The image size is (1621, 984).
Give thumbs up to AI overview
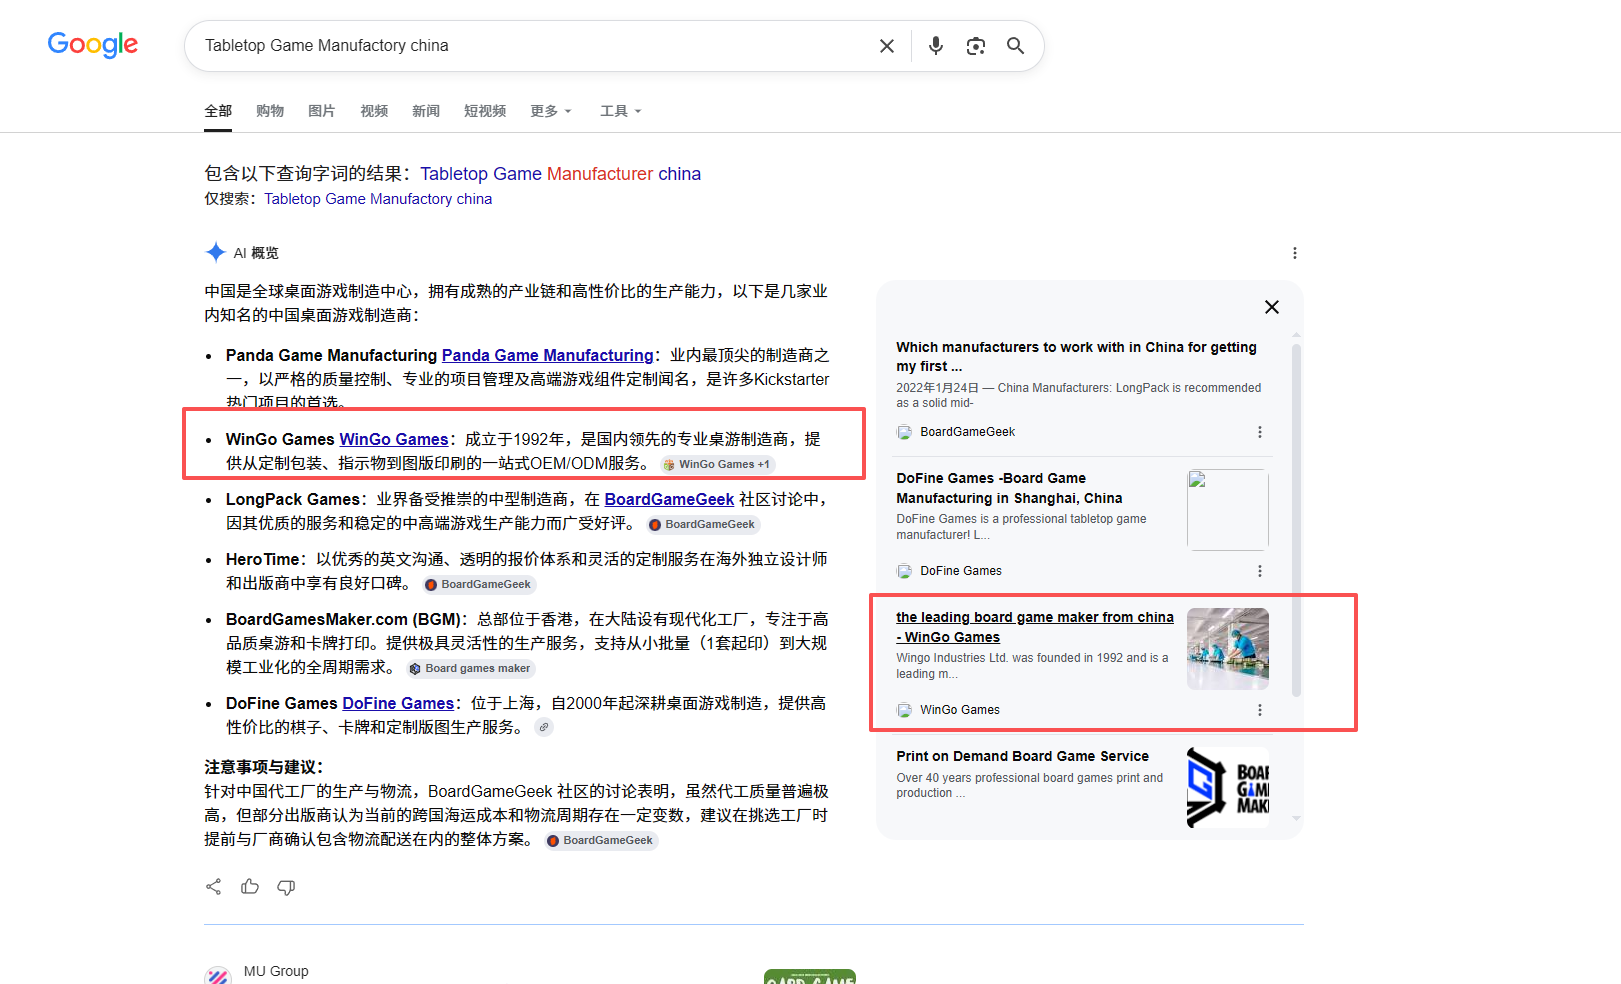250,887
